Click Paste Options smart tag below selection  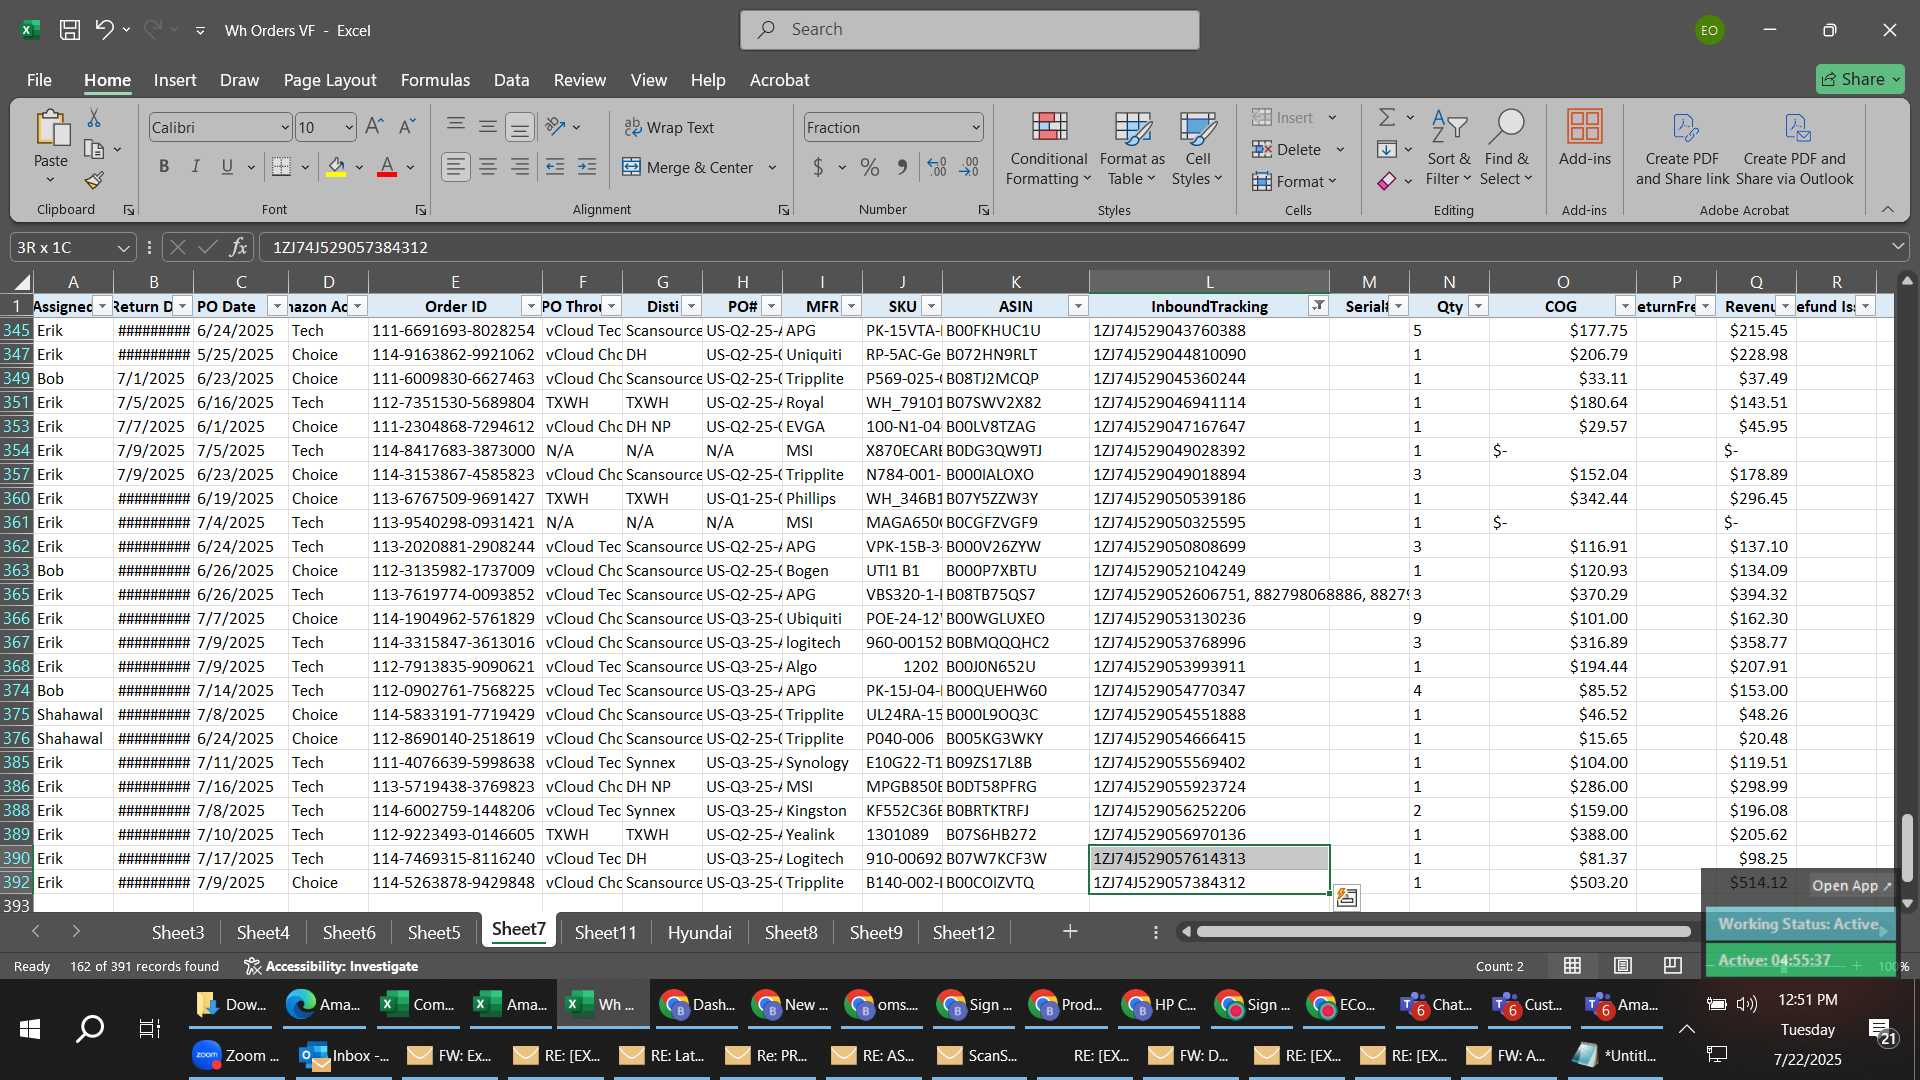click(1346, 898)
